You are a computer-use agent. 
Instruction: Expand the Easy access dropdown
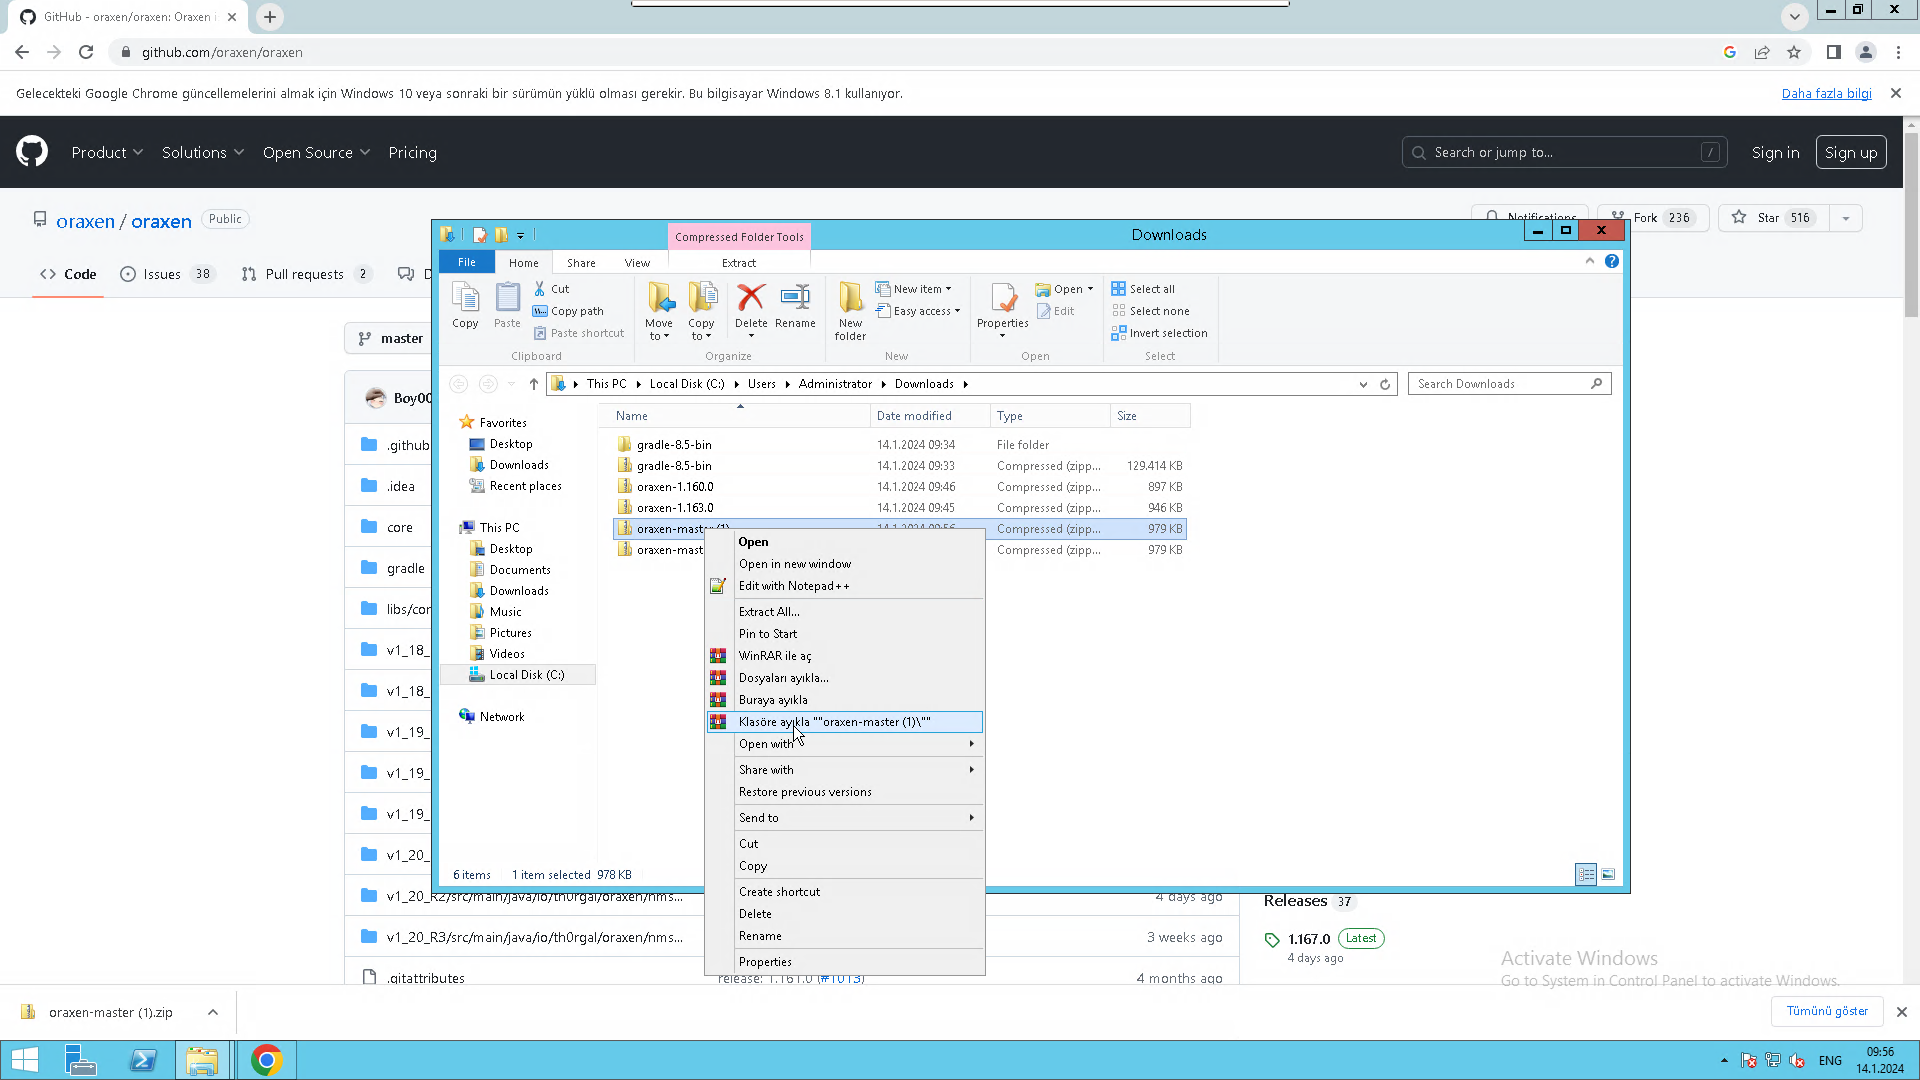pos(918,311)
